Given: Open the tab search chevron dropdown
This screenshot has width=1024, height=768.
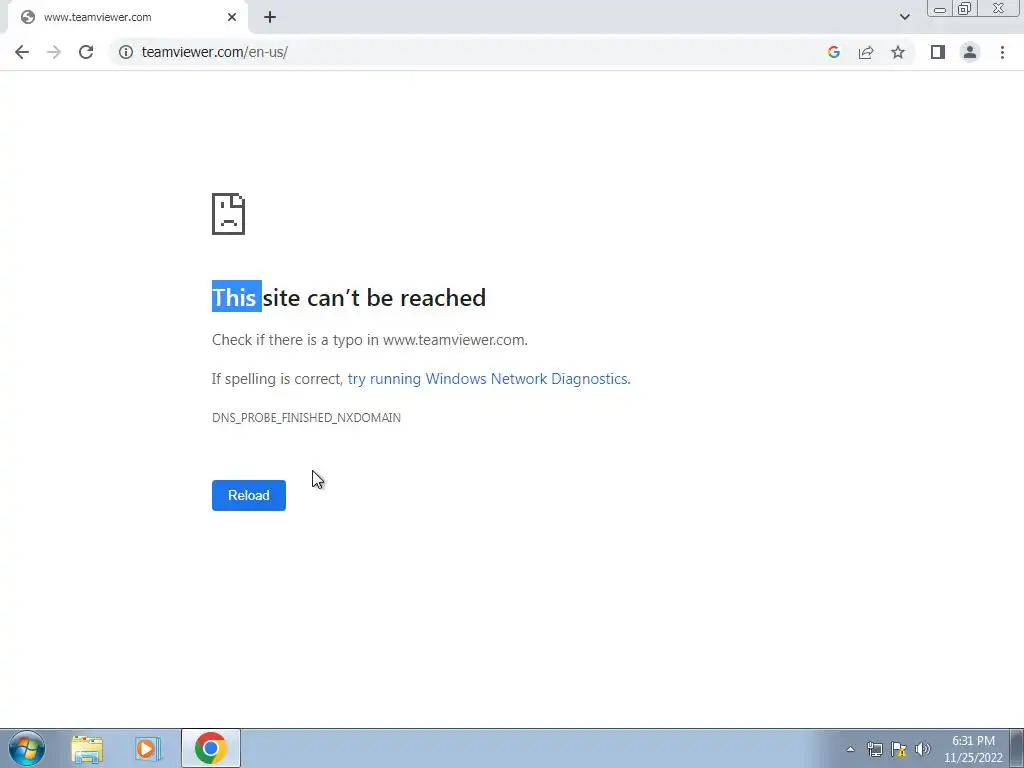Looking at the screenshot, I should coord(904,17).
